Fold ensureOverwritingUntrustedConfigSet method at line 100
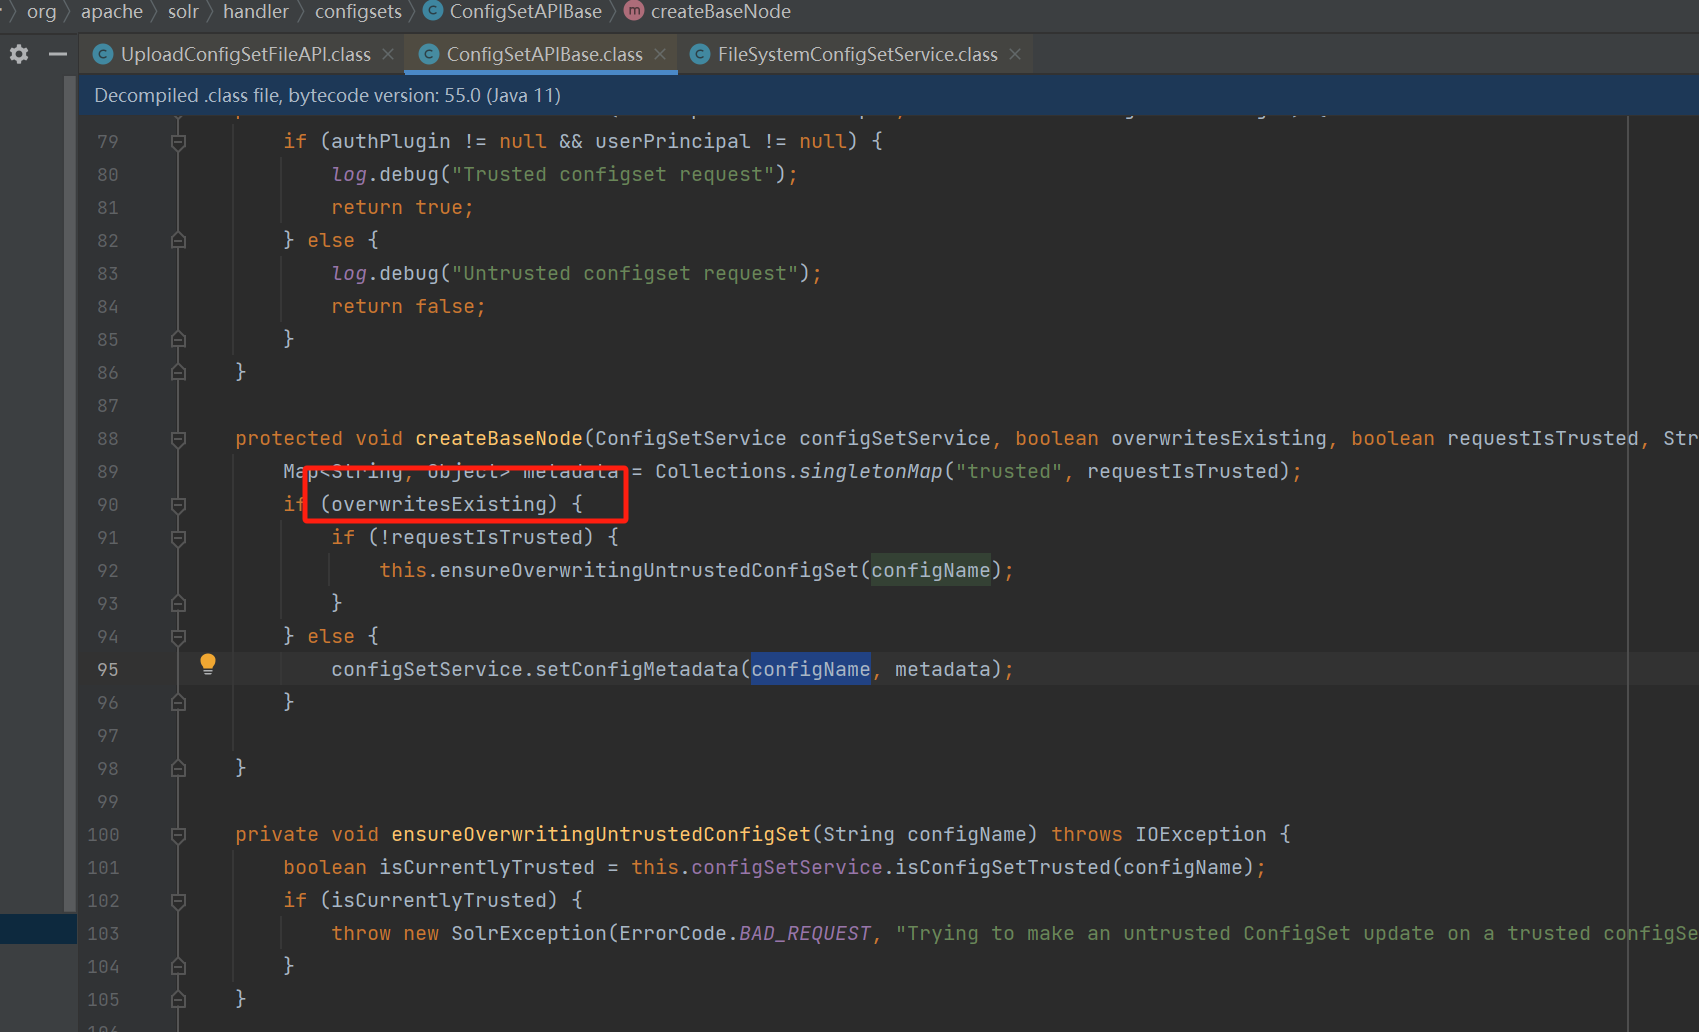Viewport: 1699px width, 1032px height. click(178, 835)
